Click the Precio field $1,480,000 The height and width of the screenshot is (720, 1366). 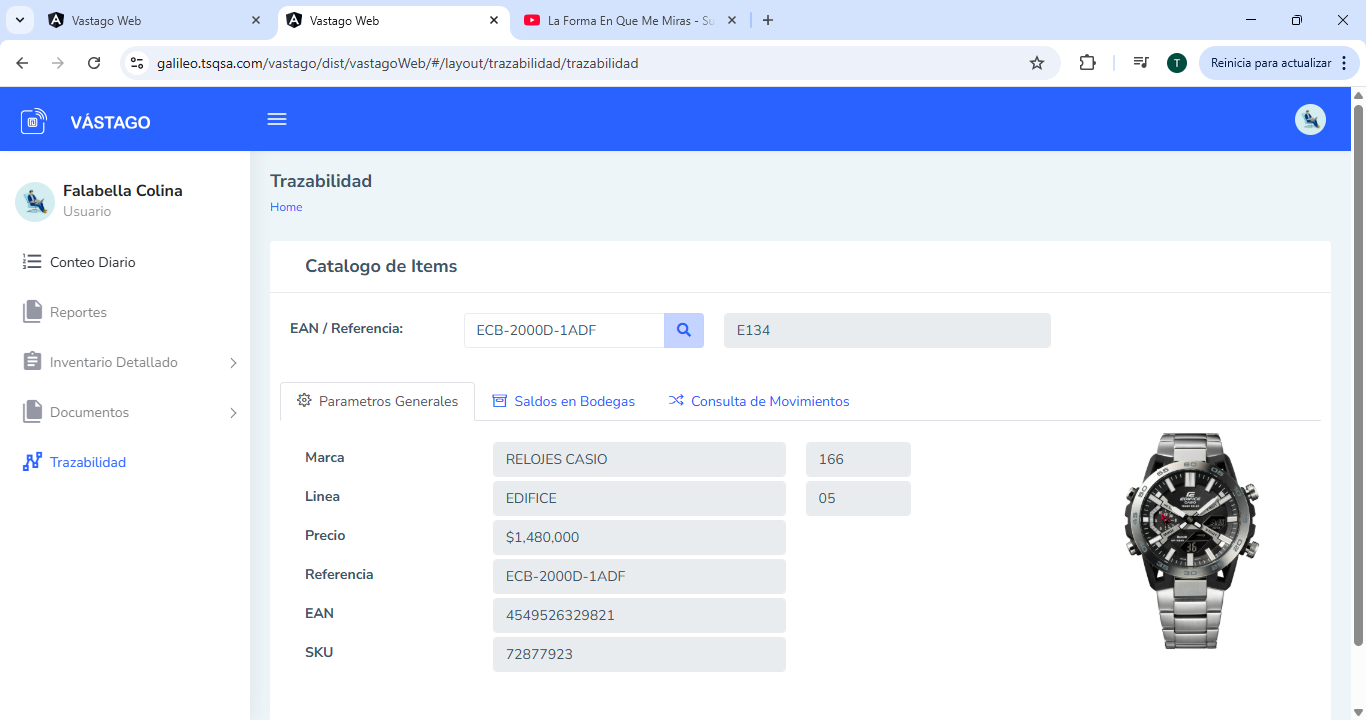tap(639, 537)
